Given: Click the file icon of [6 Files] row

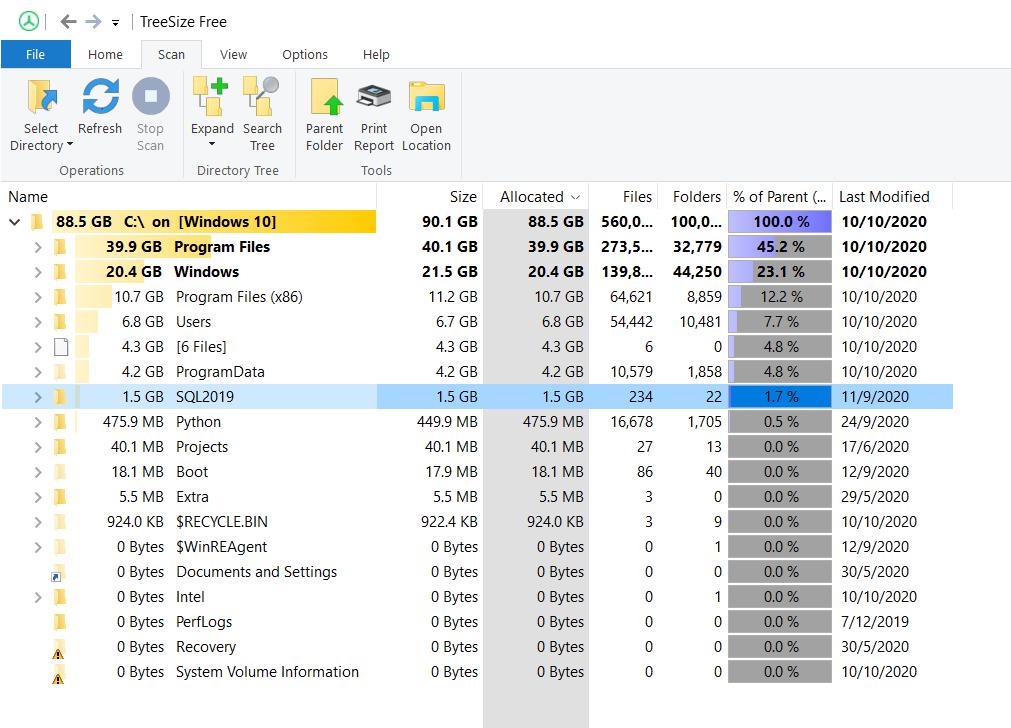Looking at the screenshot, I should pos(61,347).
